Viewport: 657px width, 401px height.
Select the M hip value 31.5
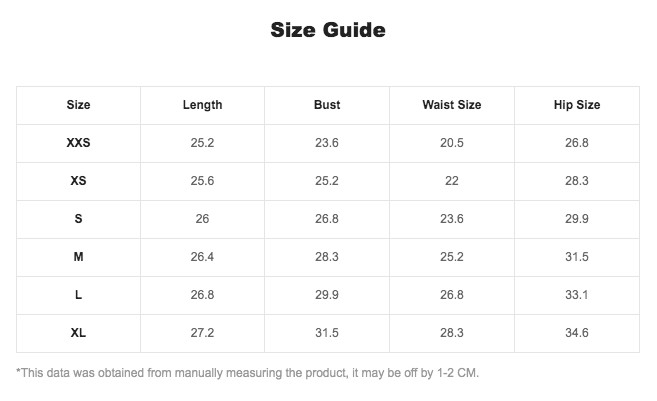(x=577, y=257)
